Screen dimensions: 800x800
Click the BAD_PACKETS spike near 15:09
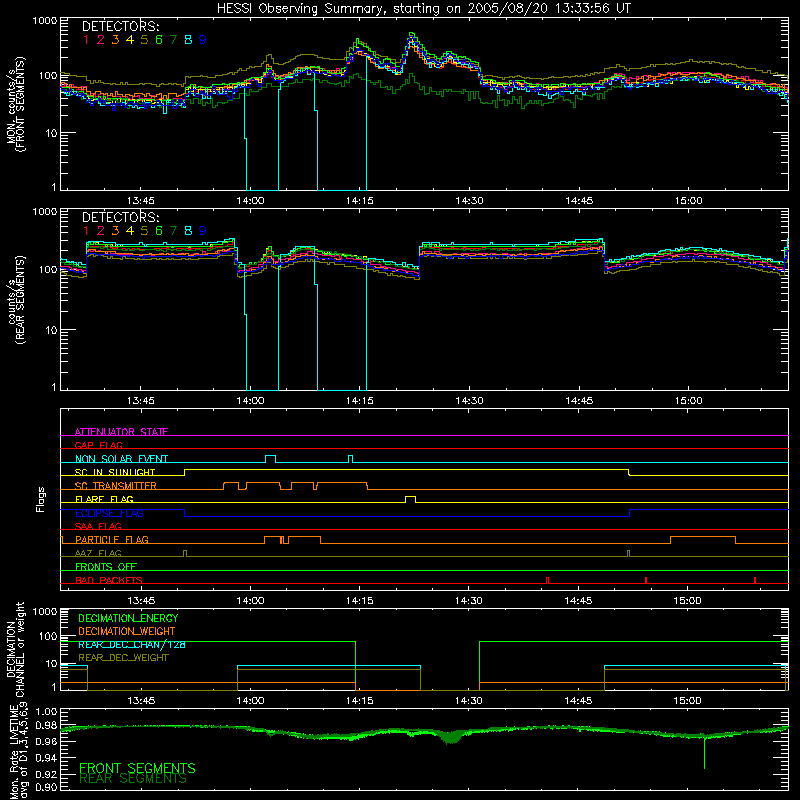pyautogui.click(x=755, y=580)
